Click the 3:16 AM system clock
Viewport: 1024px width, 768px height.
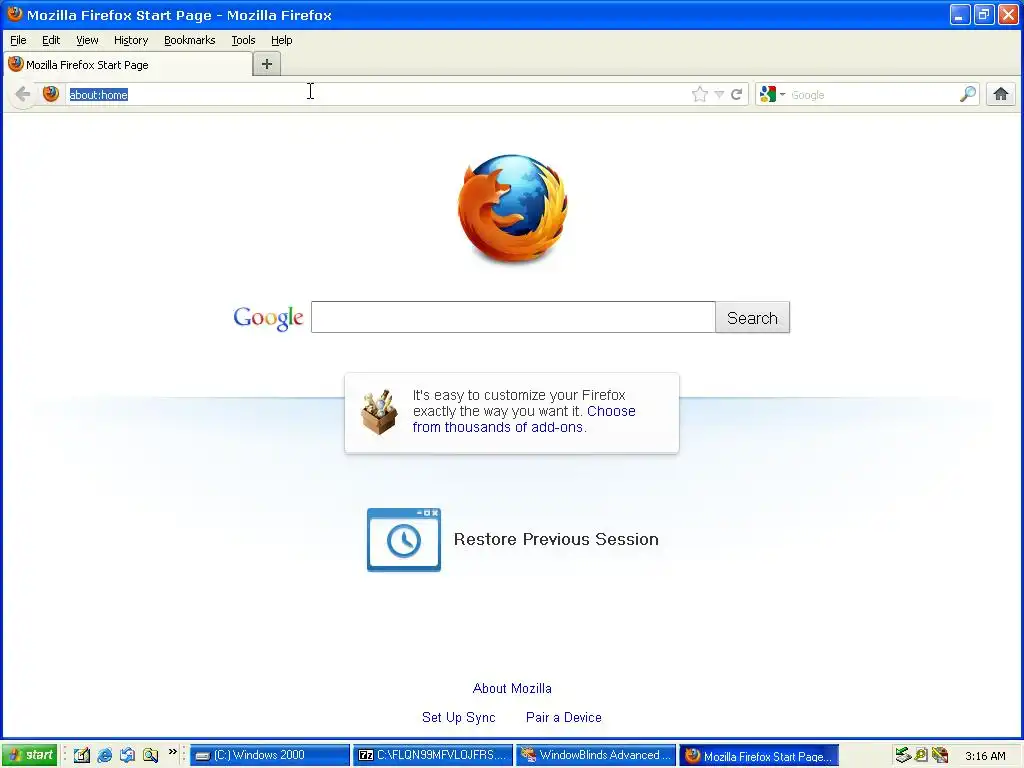coord(985,756)
